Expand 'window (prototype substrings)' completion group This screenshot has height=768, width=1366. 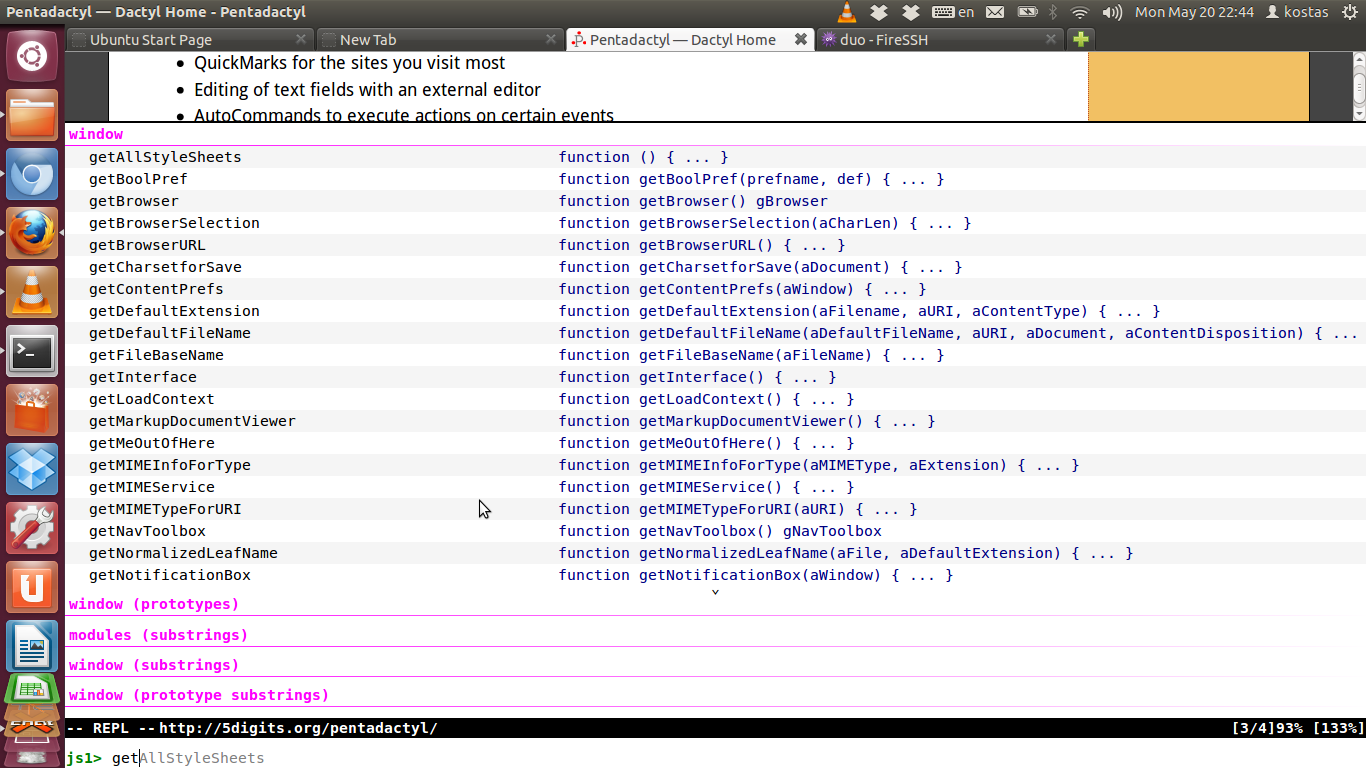pyautogui.click(x=199, y=695)
